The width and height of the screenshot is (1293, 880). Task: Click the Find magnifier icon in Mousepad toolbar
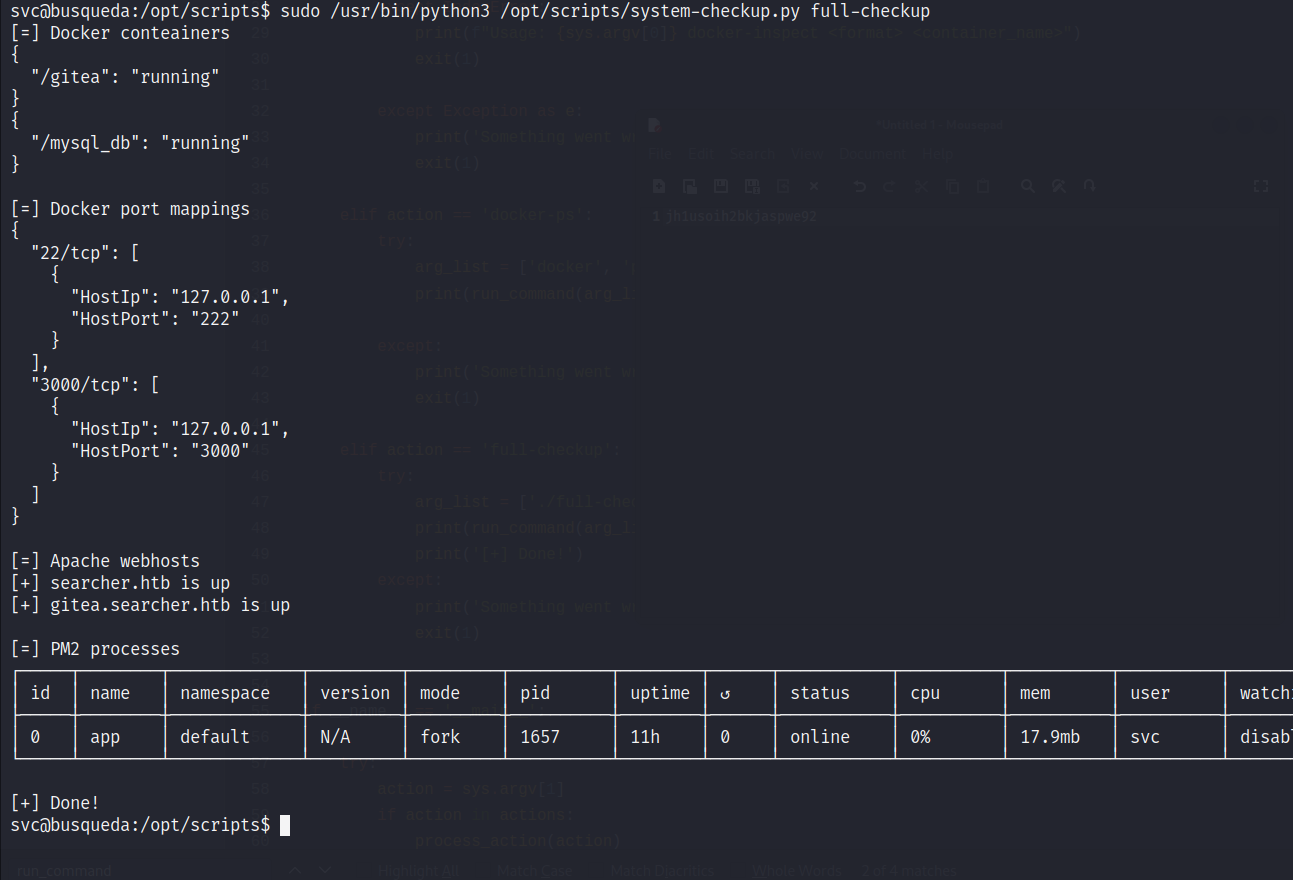[1028, 186]
